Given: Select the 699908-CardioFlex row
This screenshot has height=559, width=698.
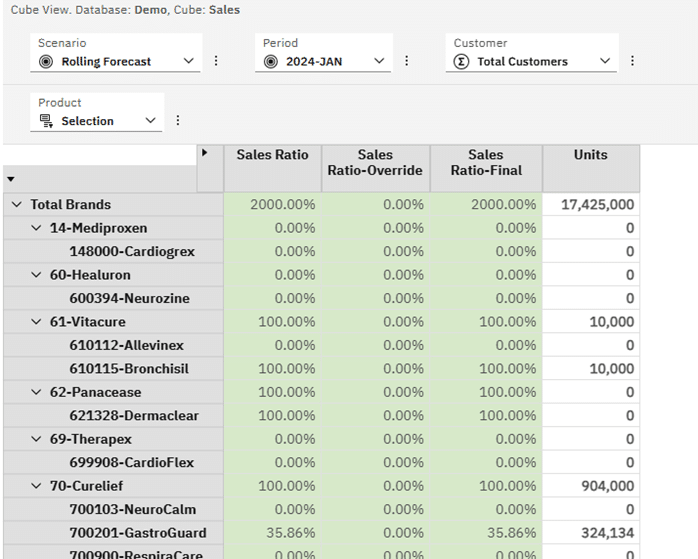Looking at the screenshot, I should 114,462.
